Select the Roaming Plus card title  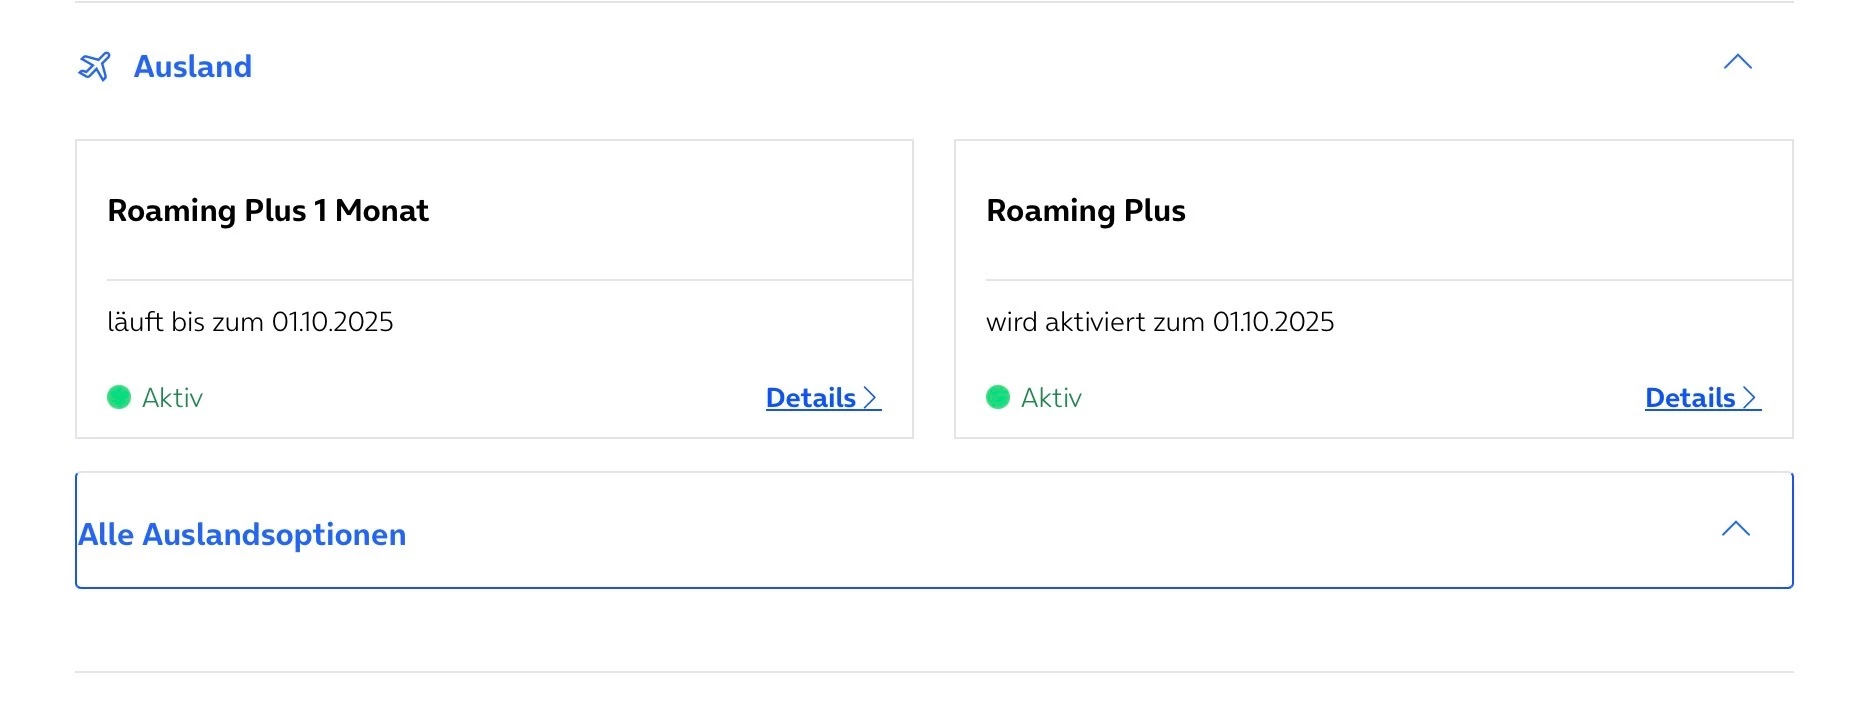(1086, 211)
